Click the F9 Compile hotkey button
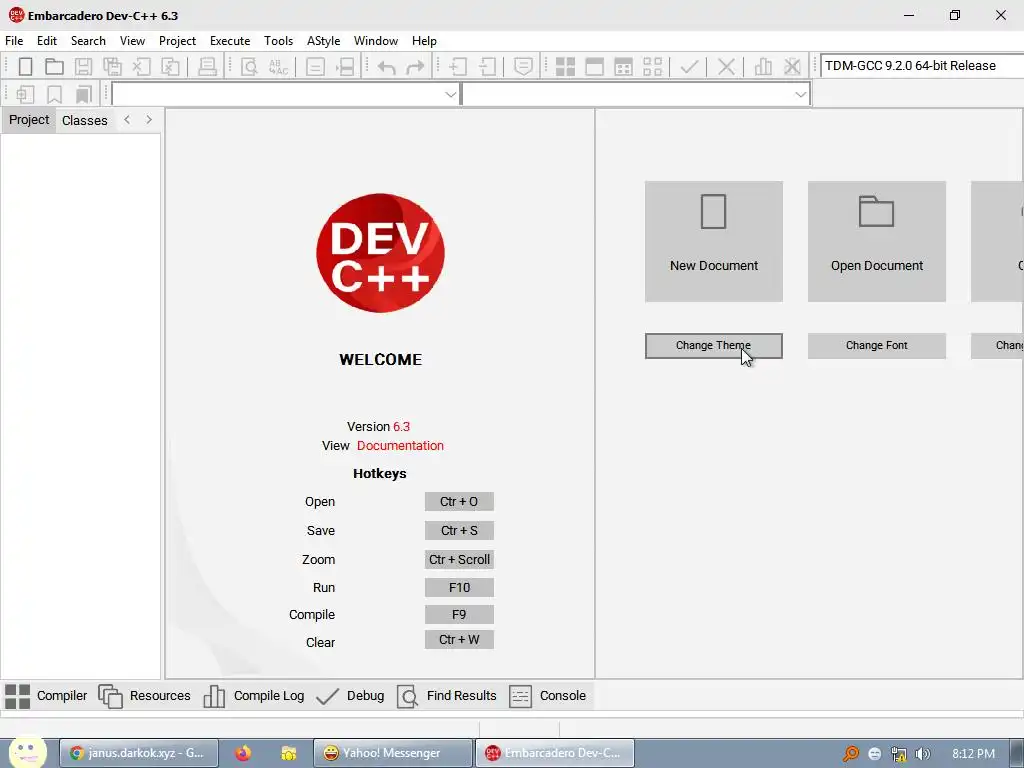The image size is (1024, 768). [x=459, y=615]
